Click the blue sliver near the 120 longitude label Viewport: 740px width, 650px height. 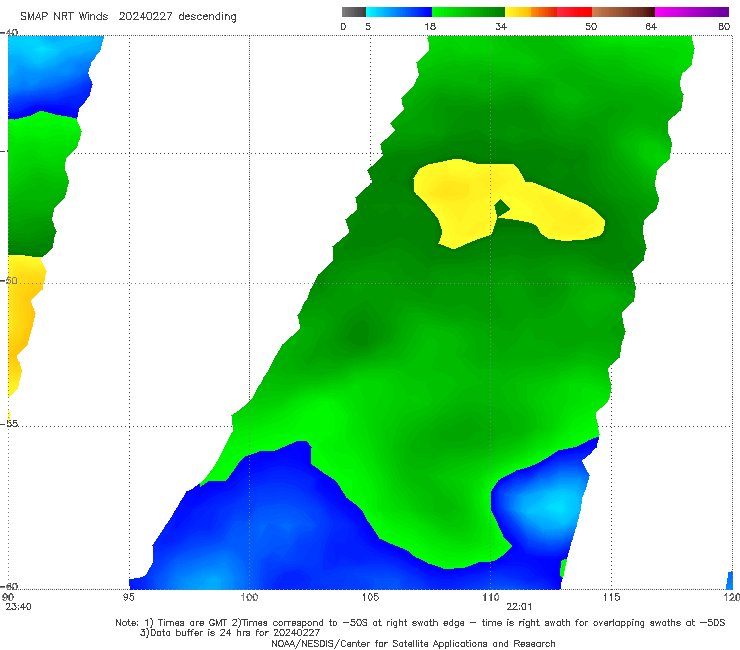coord(730,581)
